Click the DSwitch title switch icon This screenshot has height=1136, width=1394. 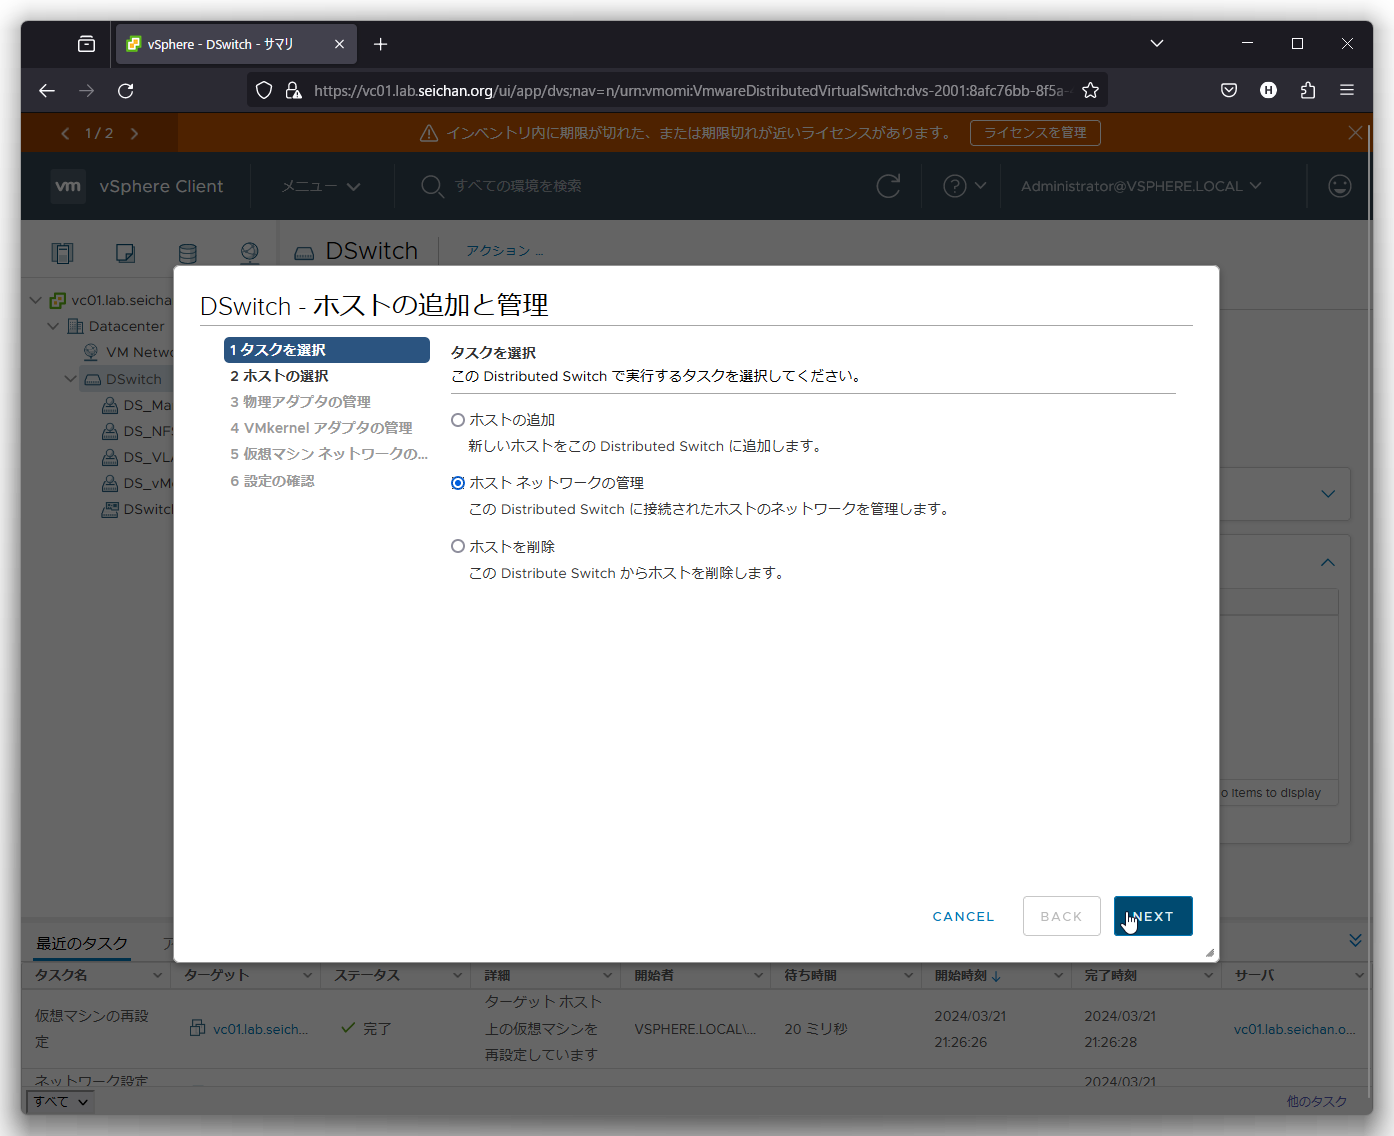pyautogui.click(x=304, y=253)
